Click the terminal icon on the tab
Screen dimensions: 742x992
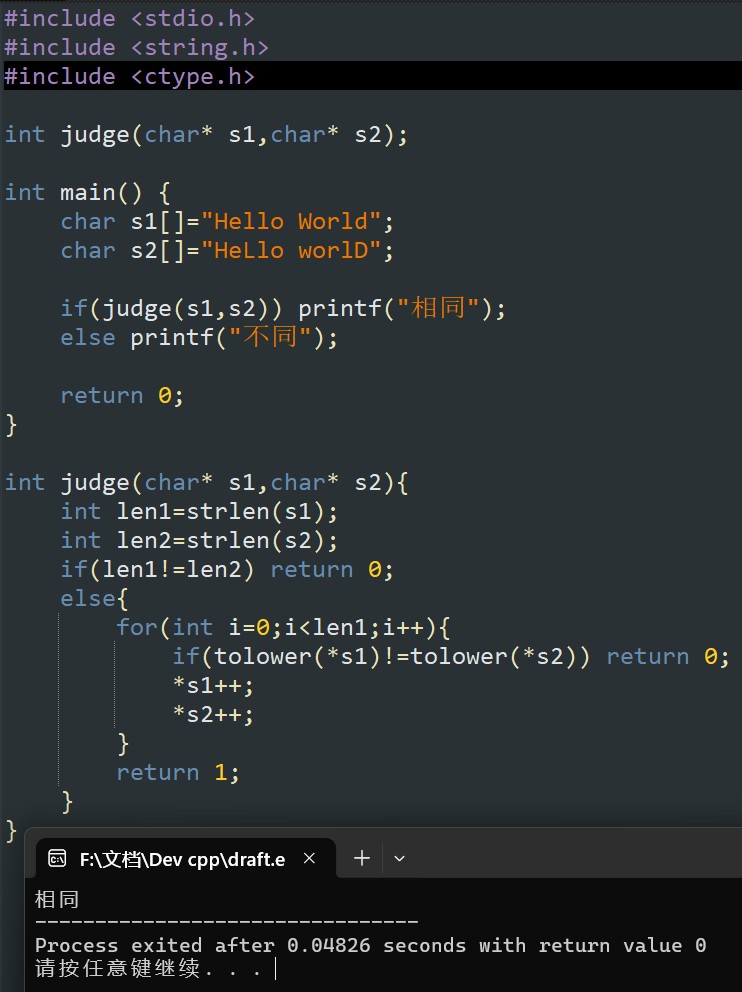(x=57, y=859)
